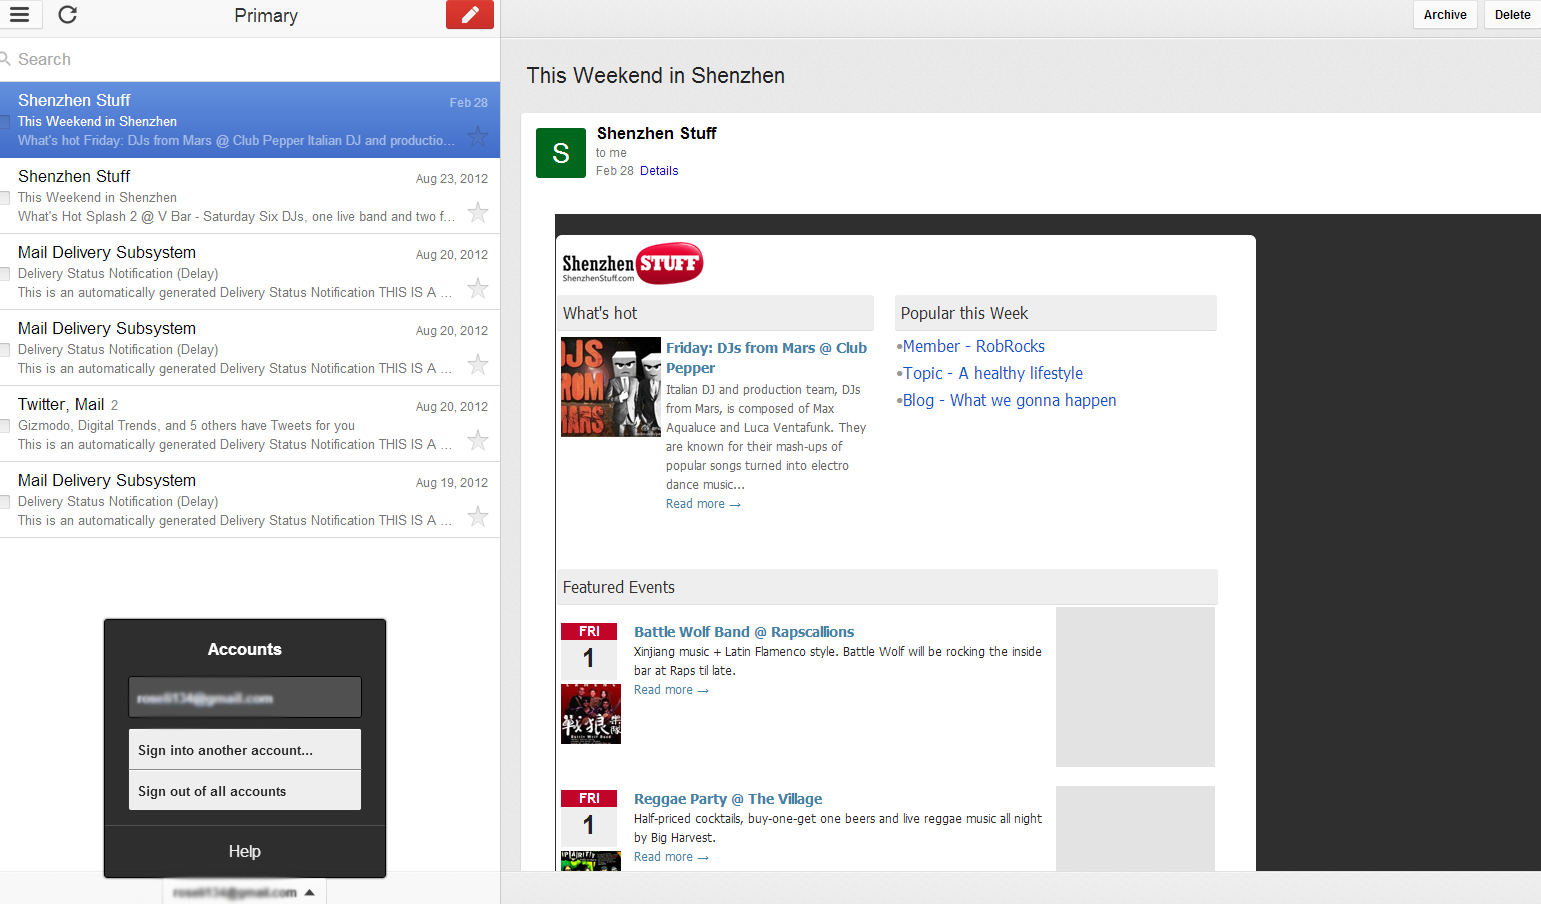Open the Feb 28 Shenzhen Stuff email row
The image size is (1541, 904).
(250, 120)
